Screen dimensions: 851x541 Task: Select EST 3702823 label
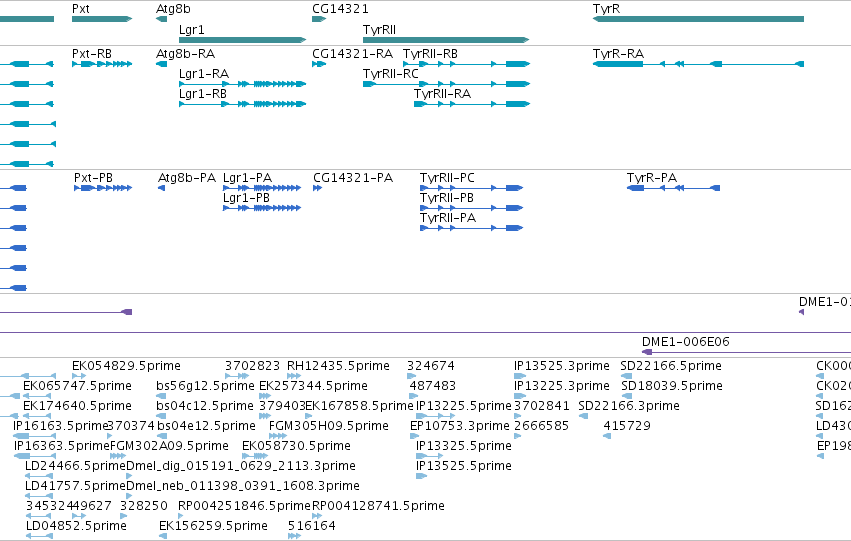tap(252, 366)
